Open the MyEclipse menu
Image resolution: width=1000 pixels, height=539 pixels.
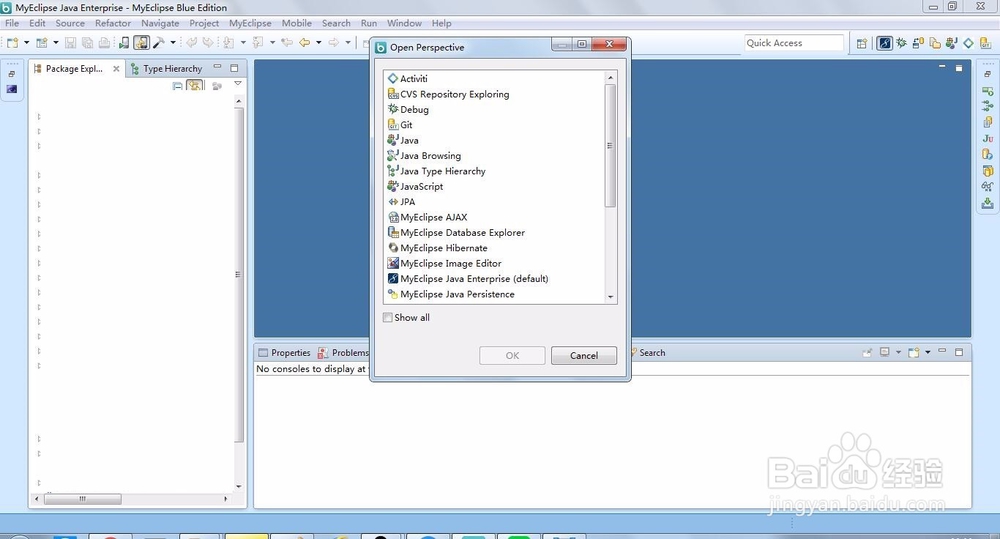tap(250, 23)
